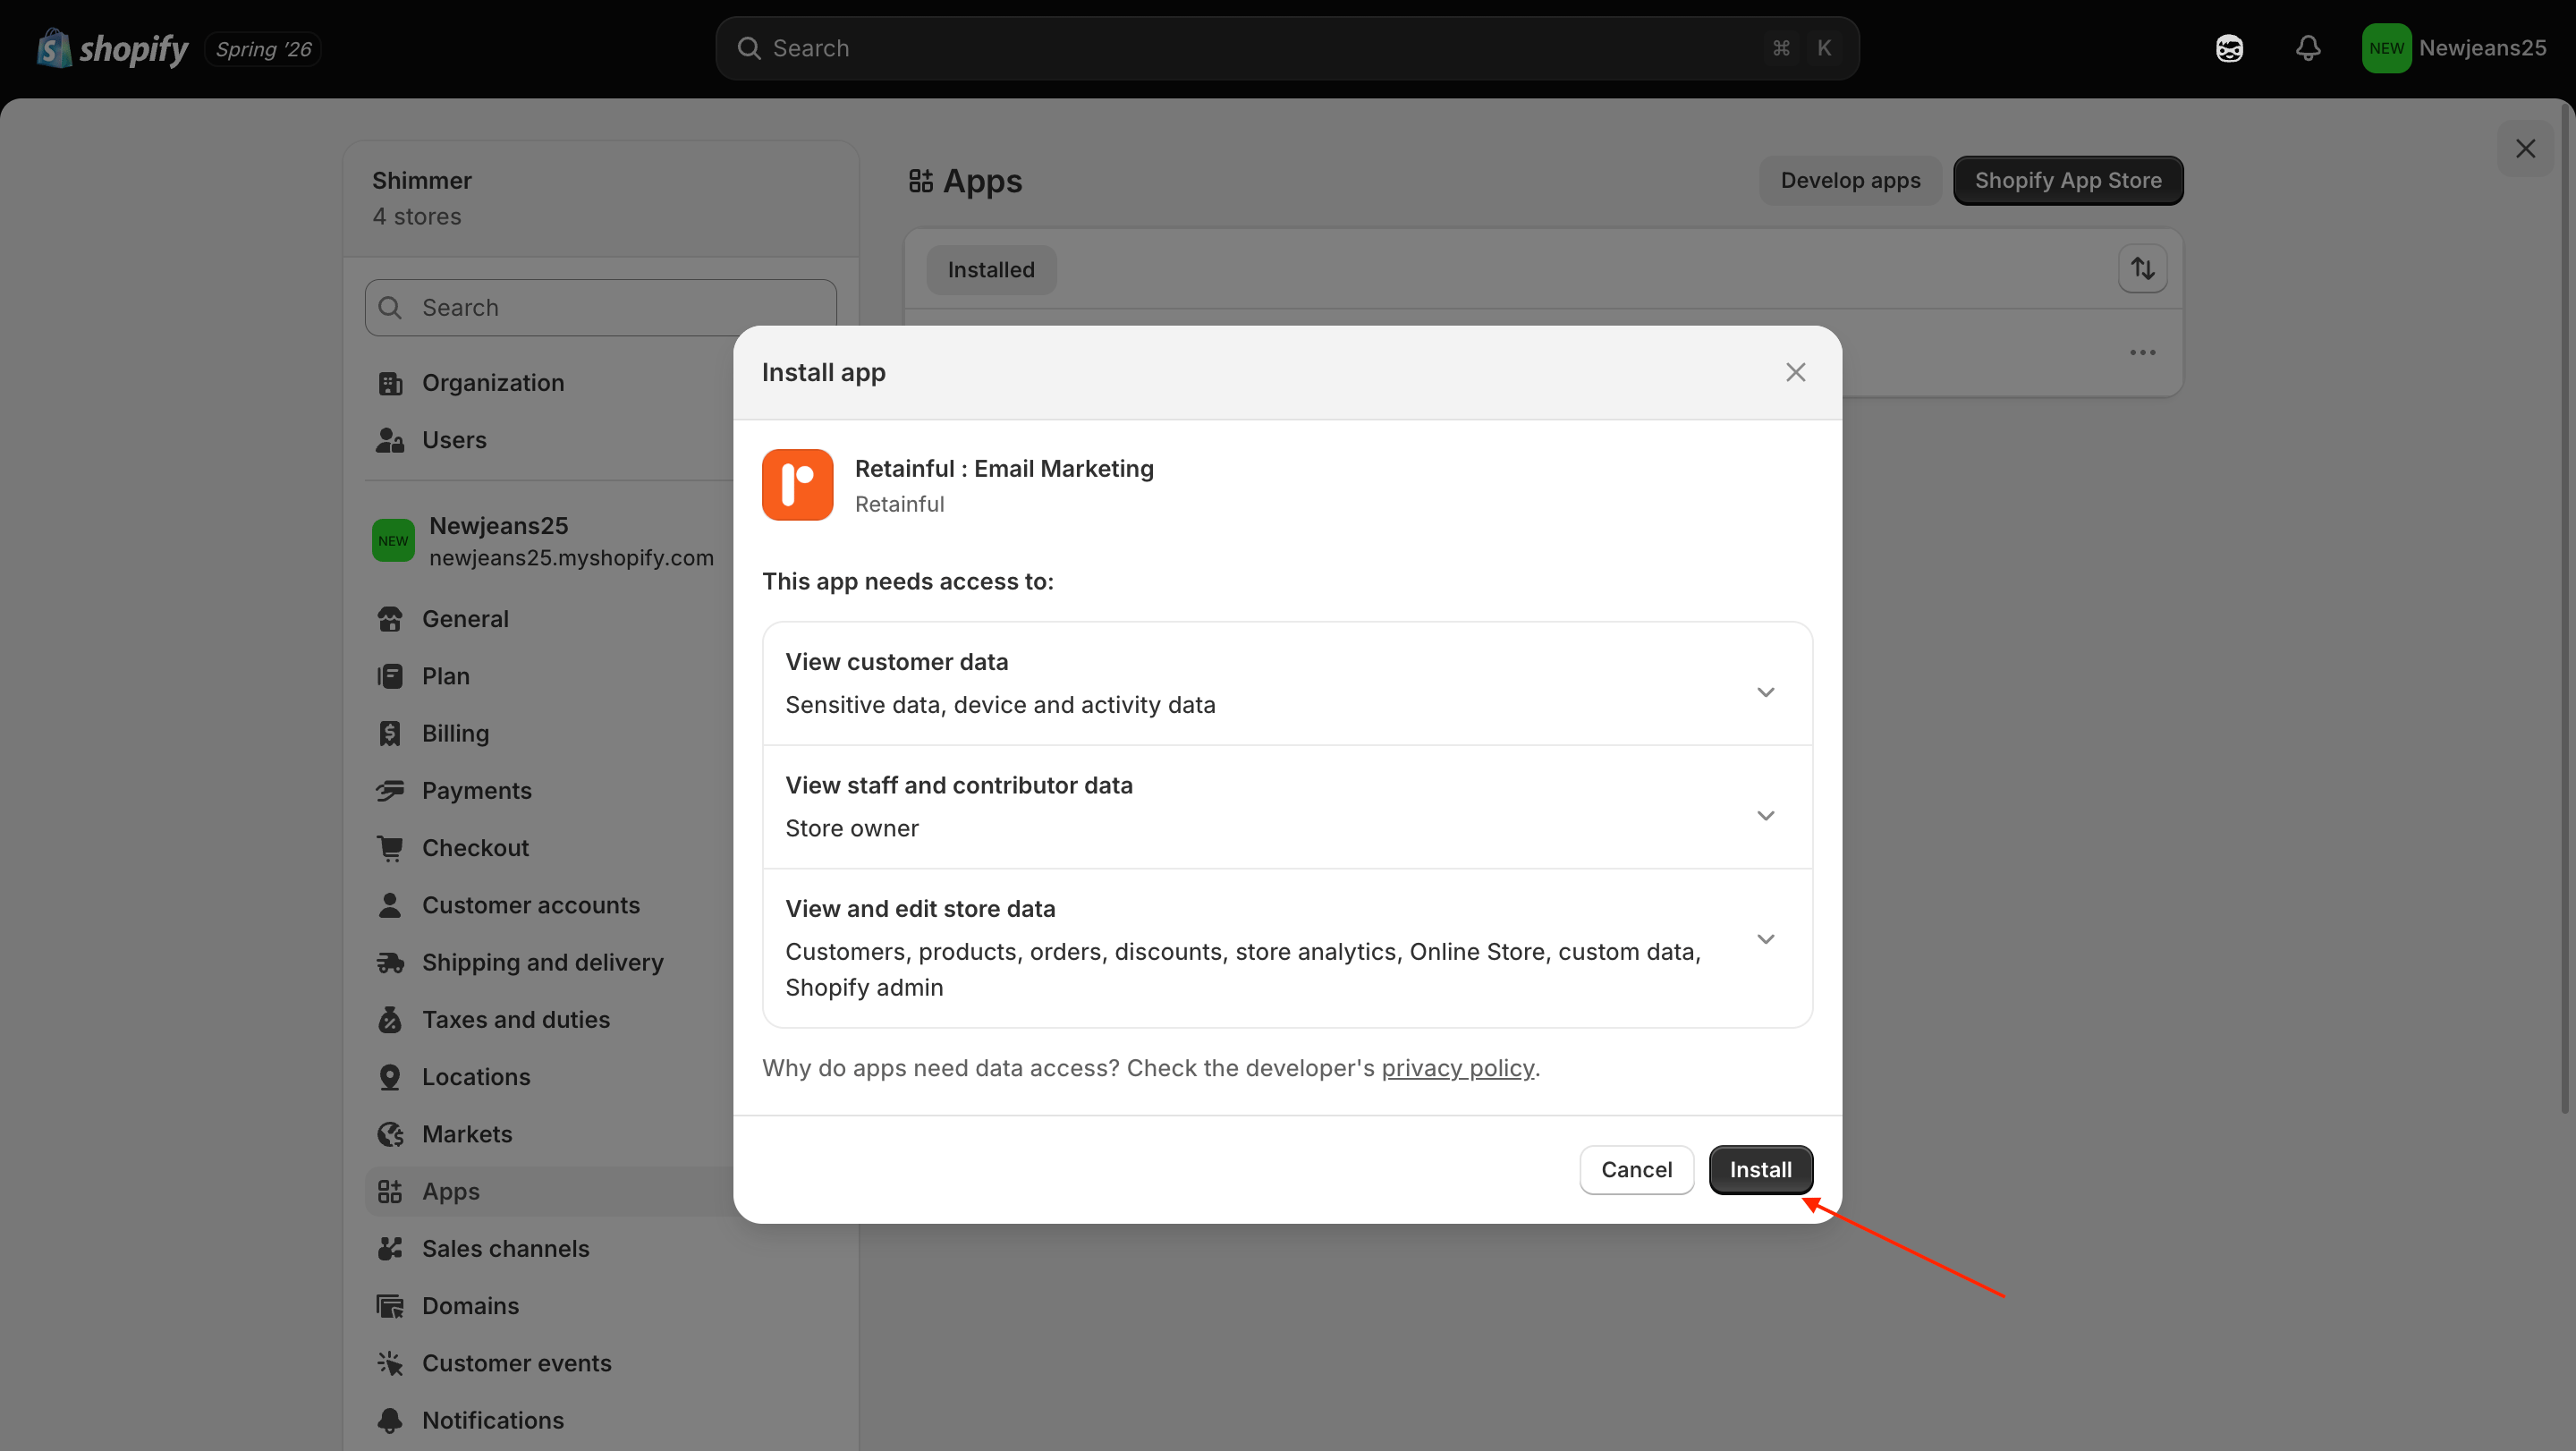The height and width of the screenshot is (1451, 2576).
Task: Open the three-dot more actions menu
Action: coord(2142,352)
